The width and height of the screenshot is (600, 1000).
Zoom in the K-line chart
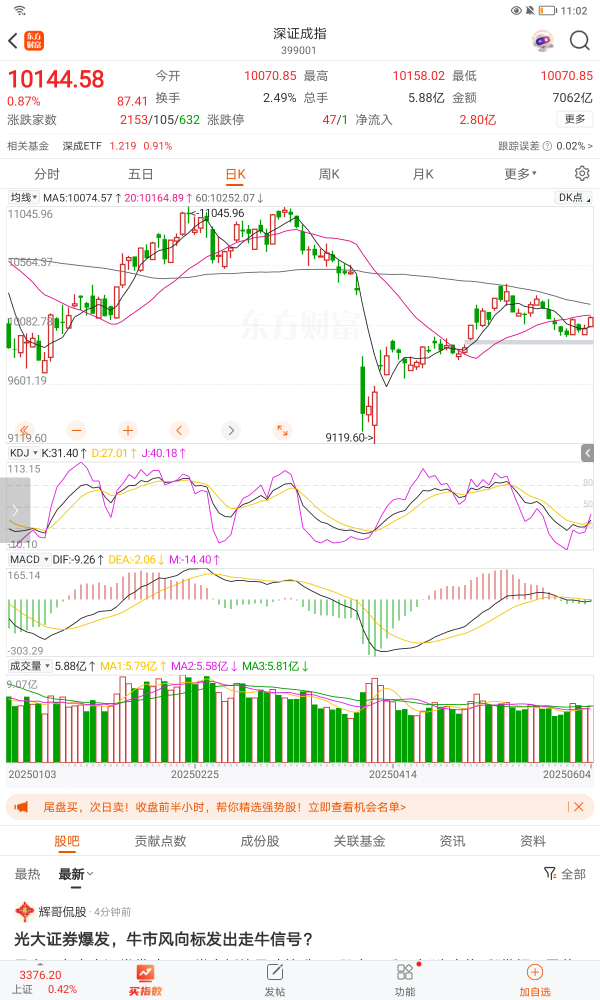[128, 430]
